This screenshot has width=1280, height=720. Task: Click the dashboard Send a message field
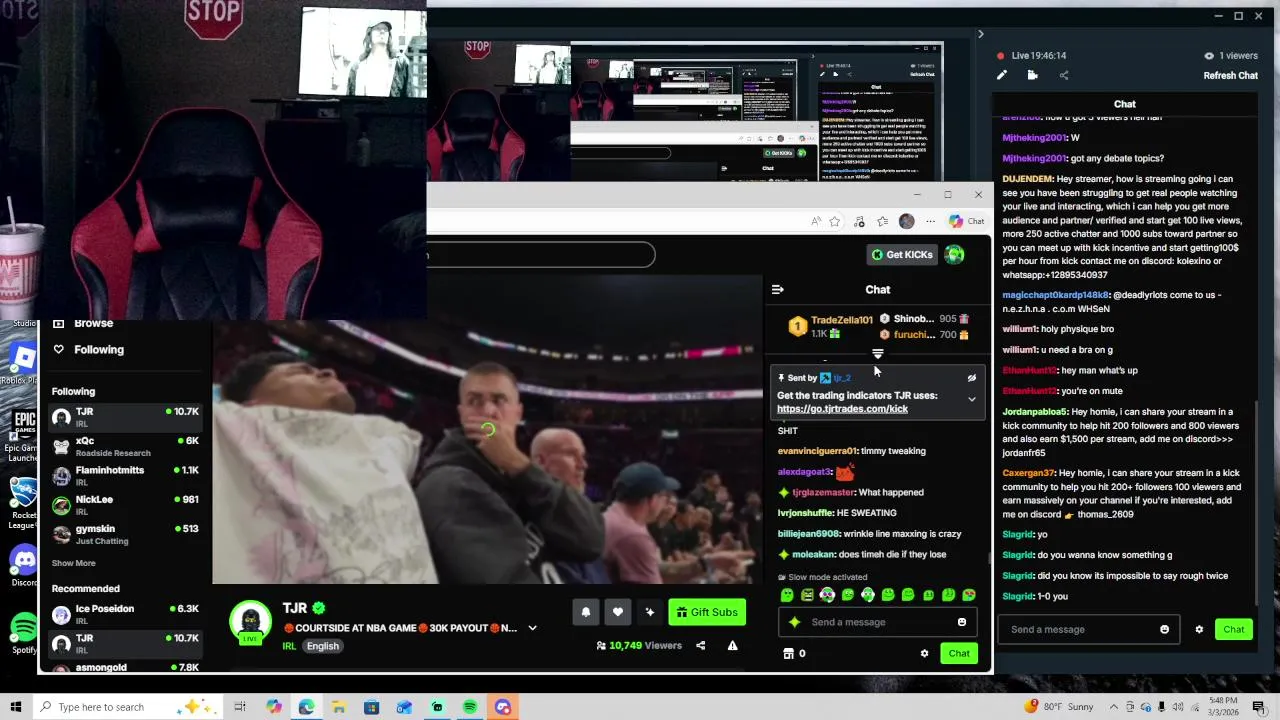point(1088,629)
